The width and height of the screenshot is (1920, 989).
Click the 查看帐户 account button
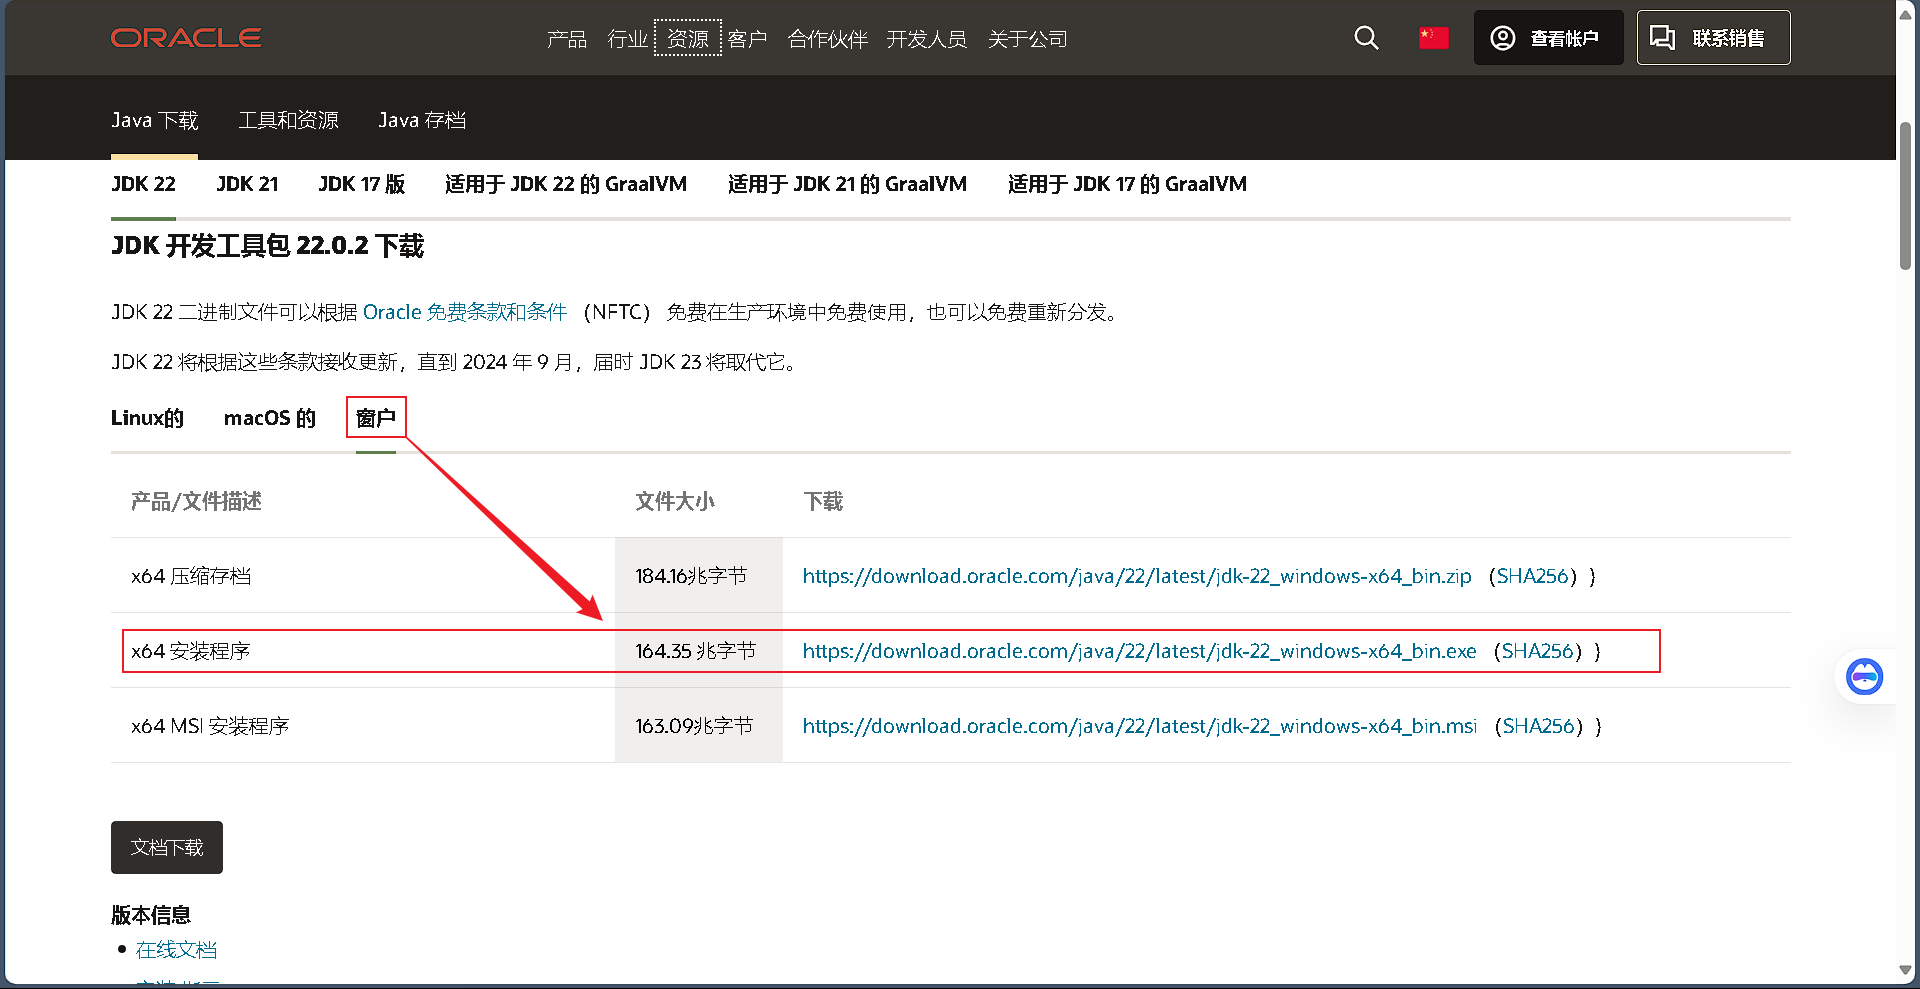pos(1548,38)
